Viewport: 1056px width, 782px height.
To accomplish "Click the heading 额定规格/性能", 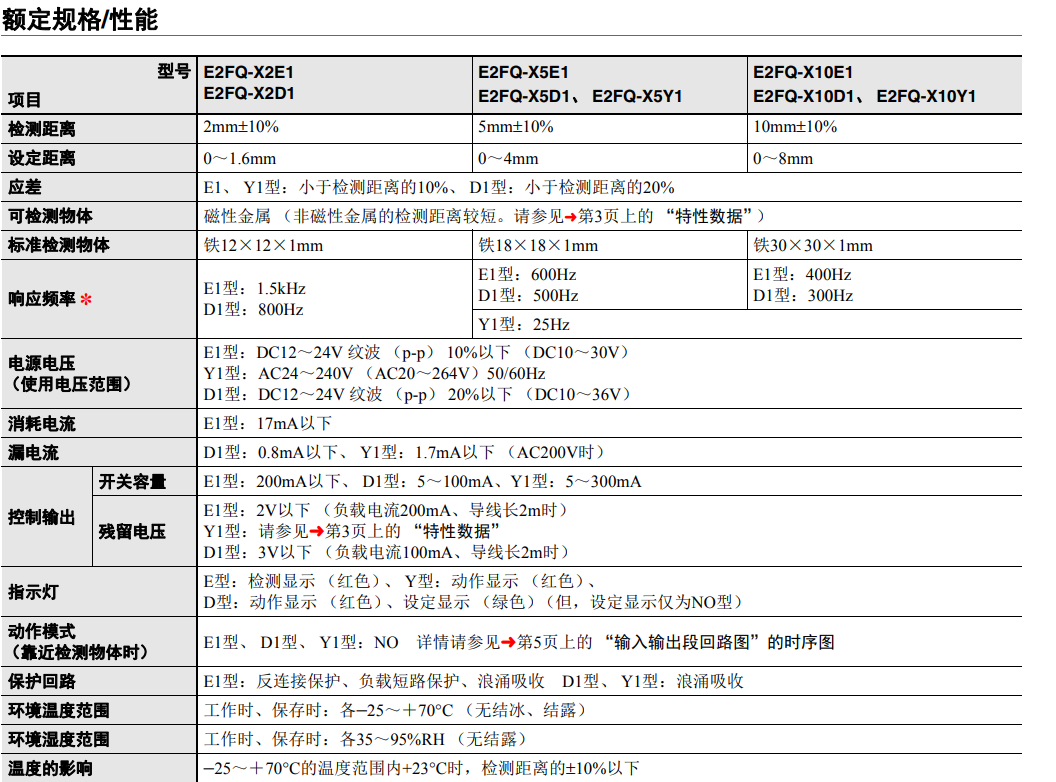I will point(79,19).
